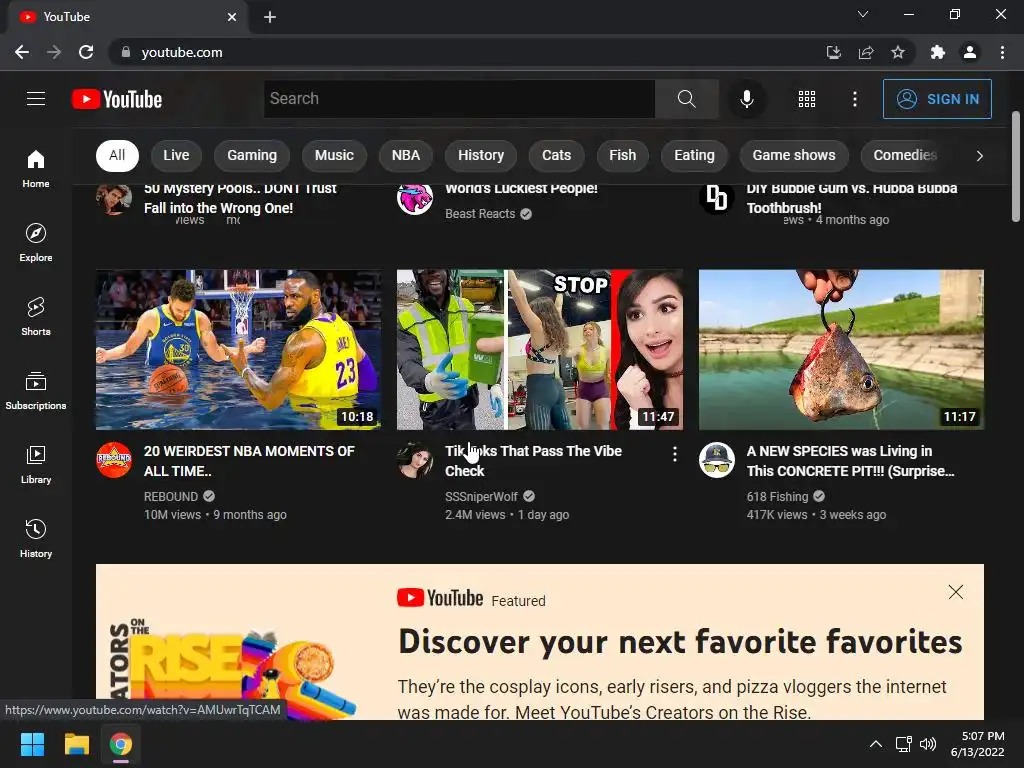Open the 618 Fishing channel avatar
Image resolution: width=1024 pixels, height=768 pixels.
click(x=716, y=460)
